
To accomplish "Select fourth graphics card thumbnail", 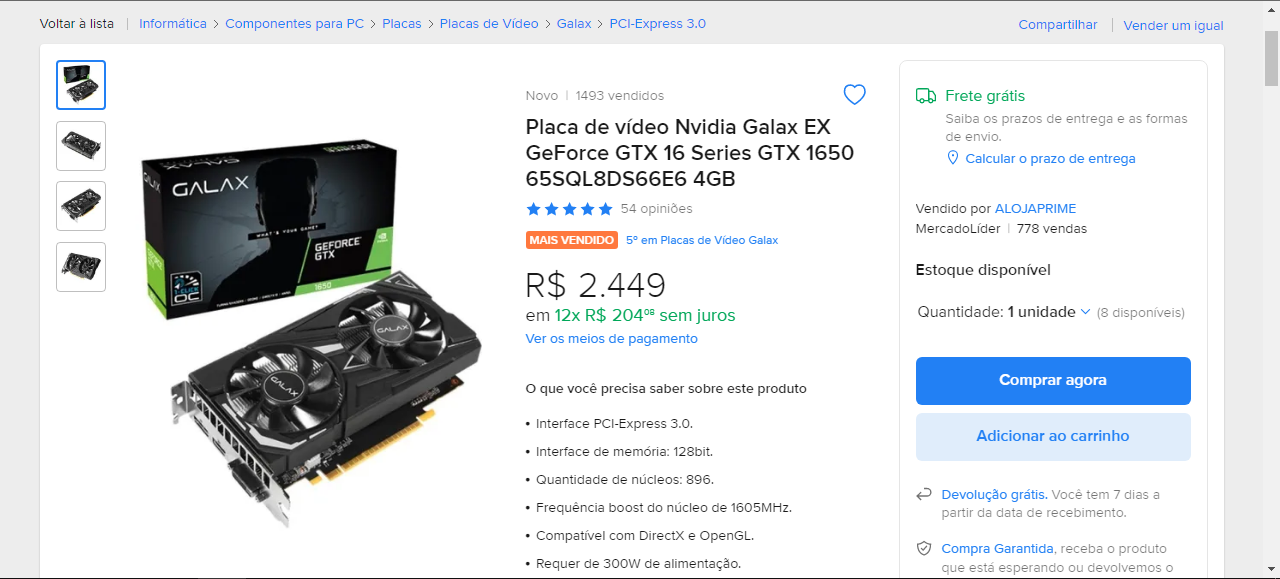I will click(x=81, y=267).
